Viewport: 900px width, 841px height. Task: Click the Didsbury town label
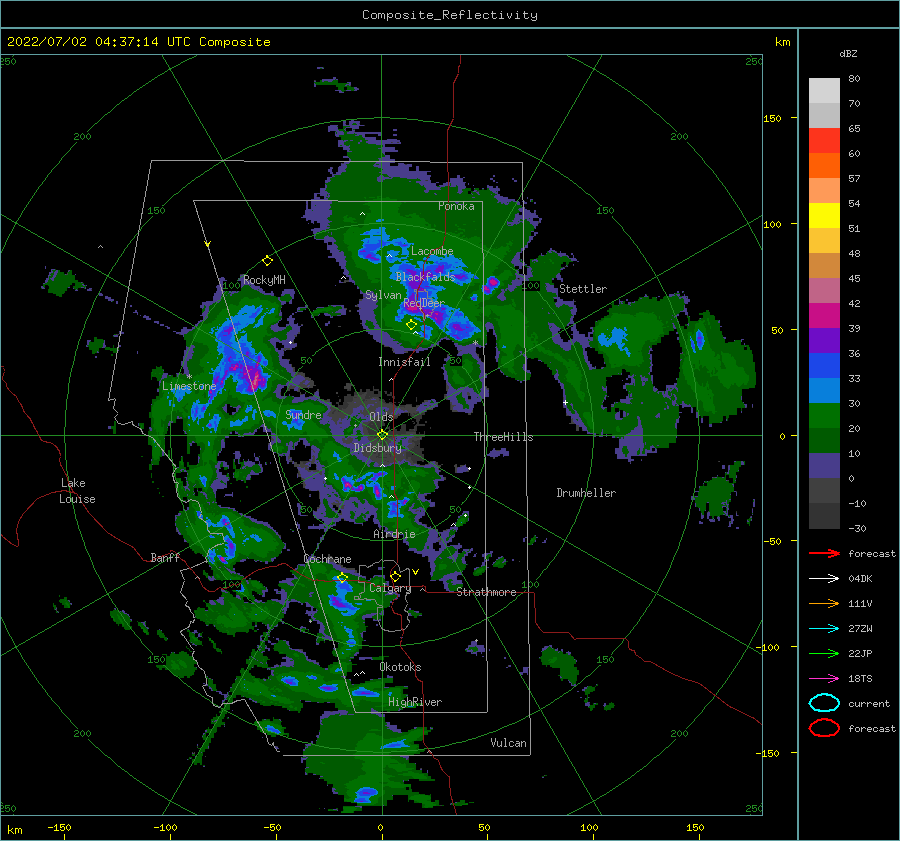tap(377, 448)
